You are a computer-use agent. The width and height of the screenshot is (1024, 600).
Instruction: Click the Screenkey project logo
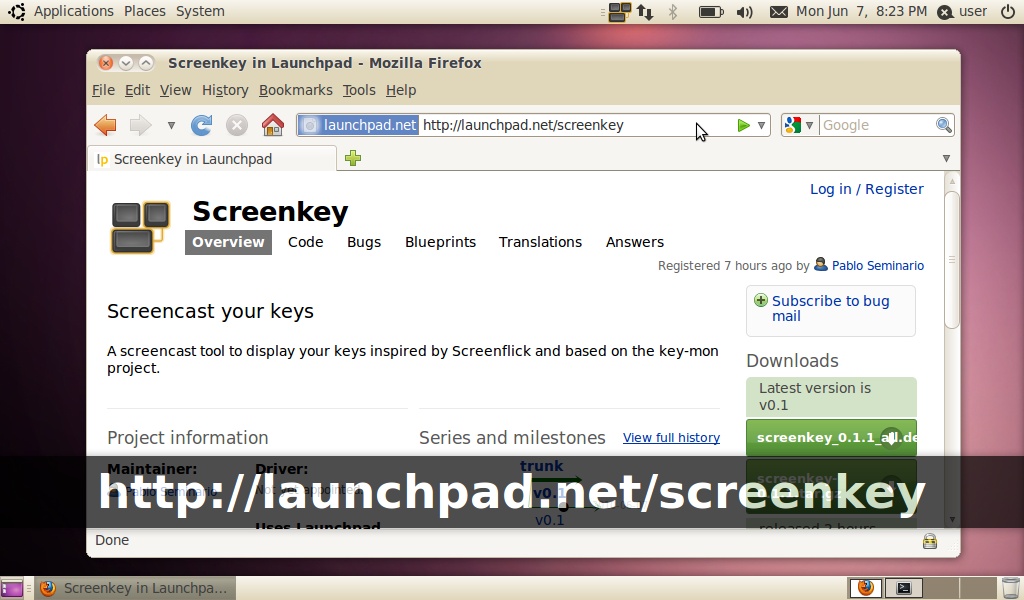point(140,227)
